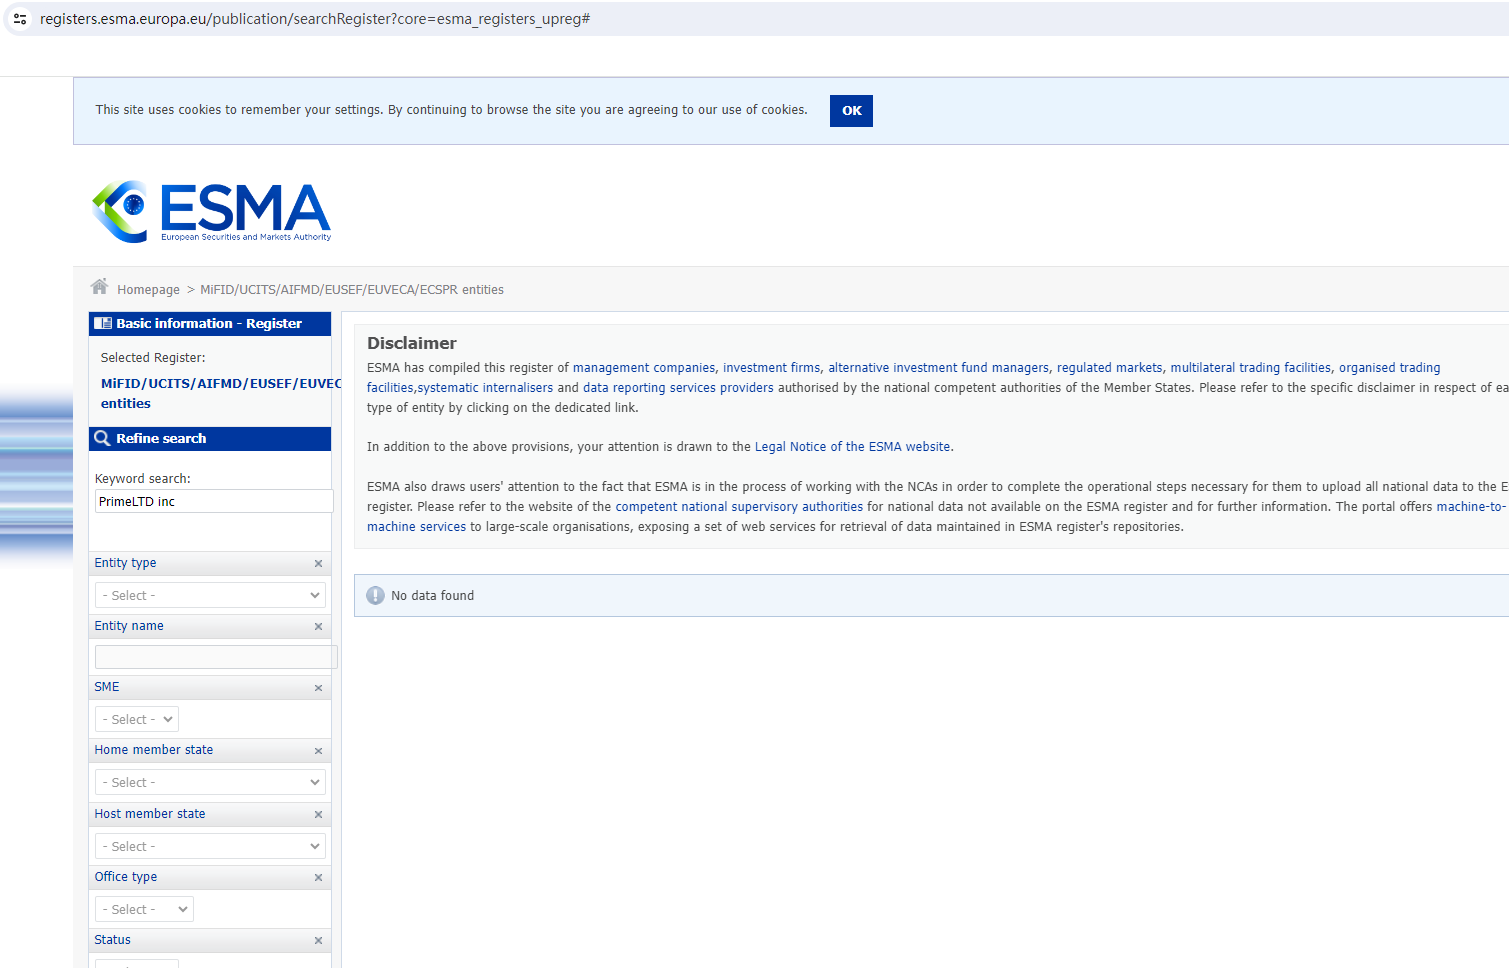The width and height of the screenshot is (1509, 968).
Task: Click the Refine search panel header
Action: point(210,439)
